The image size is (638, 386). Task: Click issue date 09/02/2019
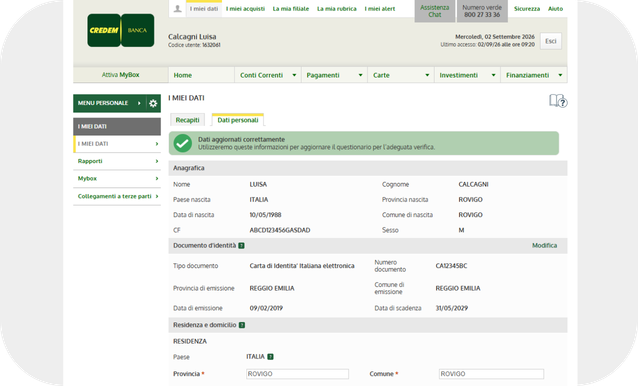point(266,308)
